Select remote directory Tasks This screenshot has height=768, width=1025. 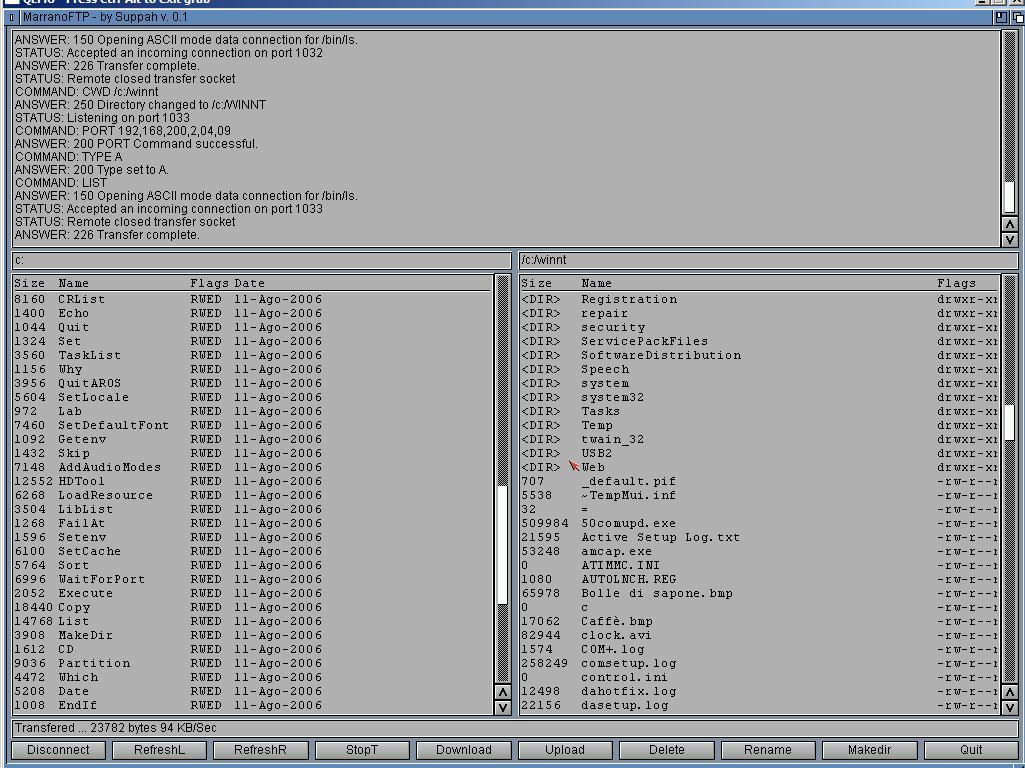click(x=759, y=412)
